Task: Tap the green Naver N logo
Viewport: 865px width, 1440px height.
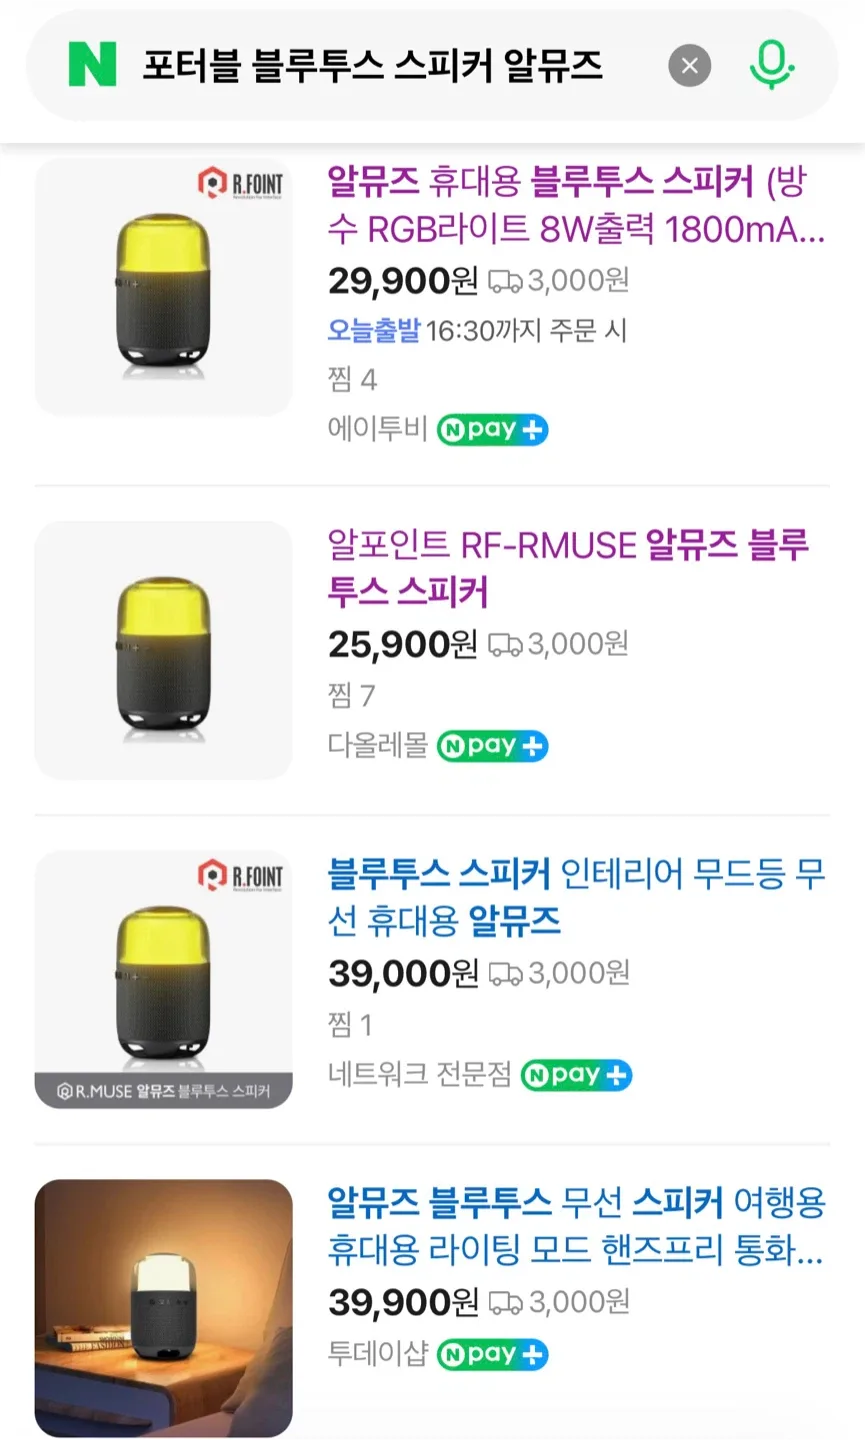Action: (x=92, y=66)
